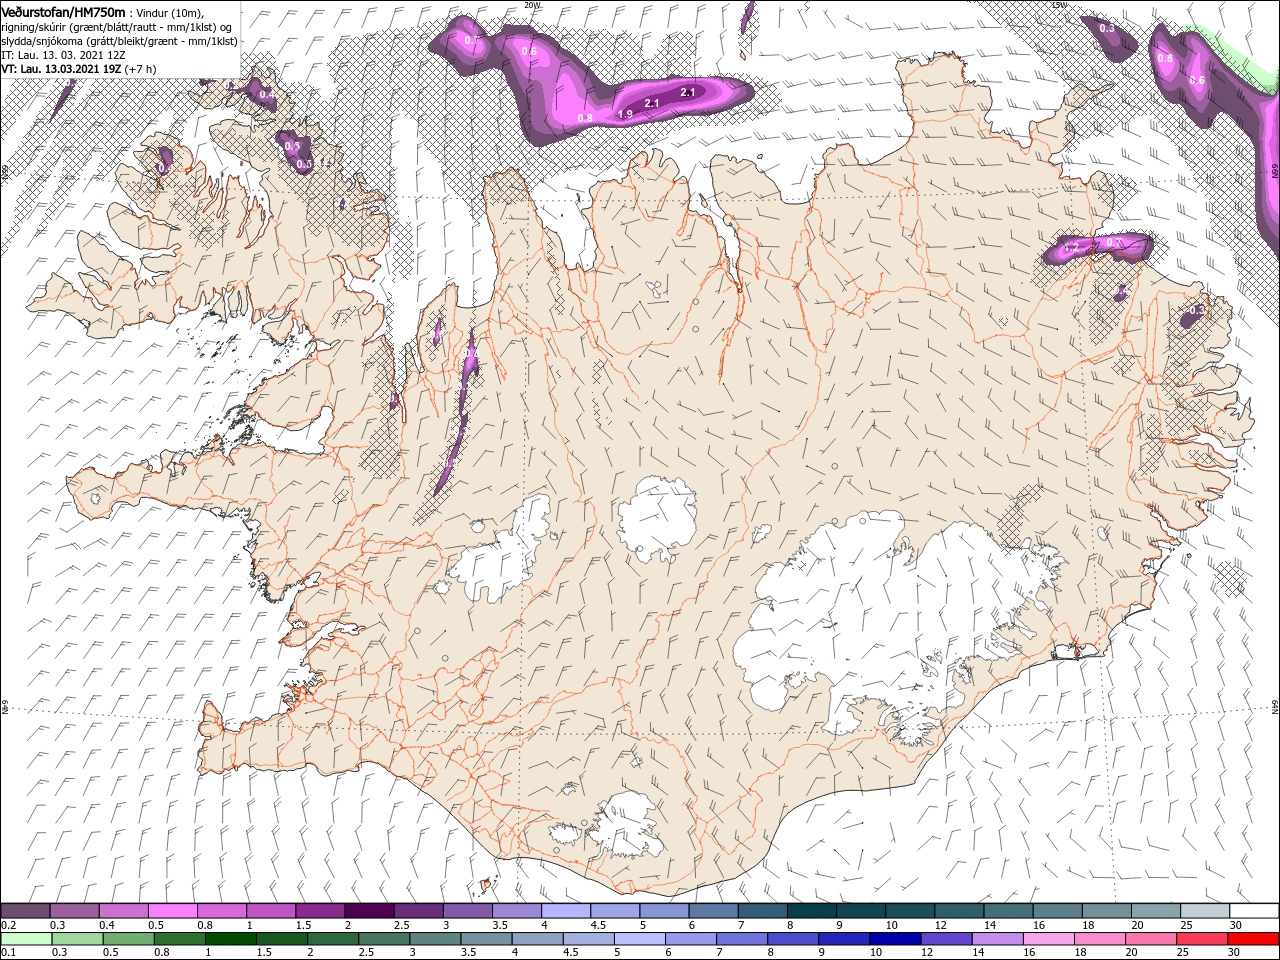Screen dimensions: 1280x960
Task: Pick the dark teal swatch labeled 8 in snow scale
Action: pos(811,911)
